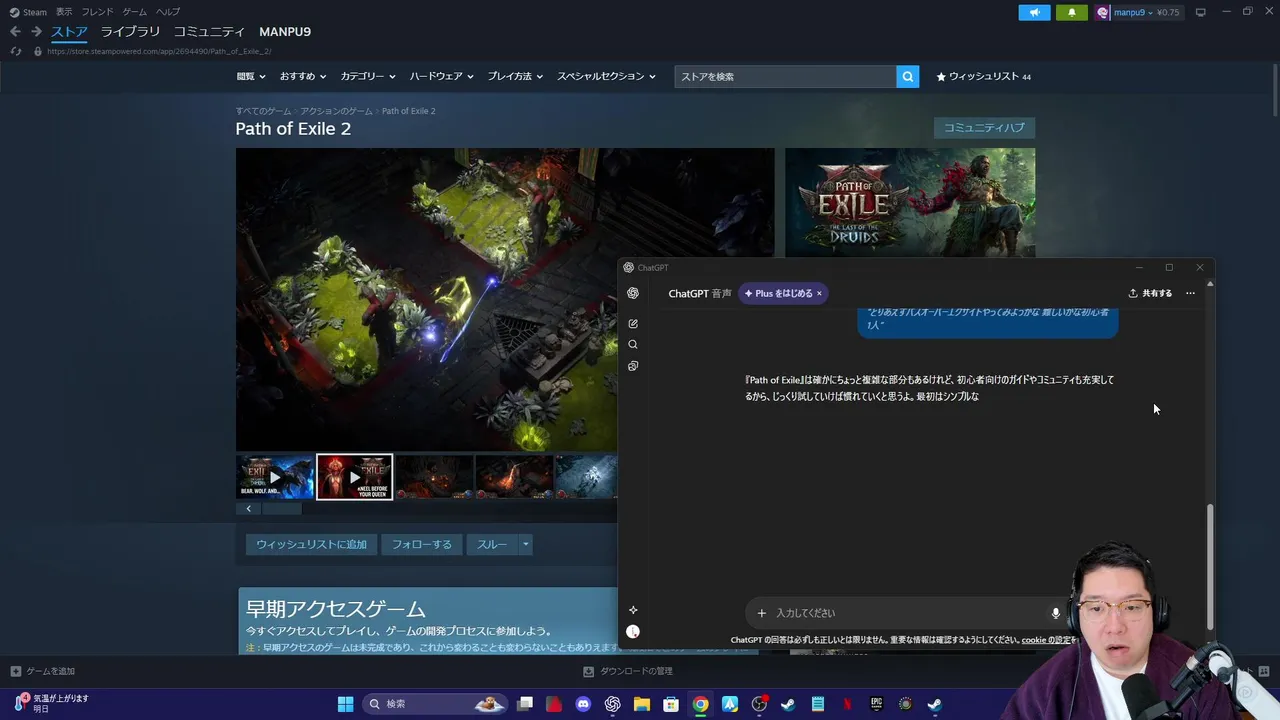Click the thumbnail strip left scroll arrow

[249, 508]
